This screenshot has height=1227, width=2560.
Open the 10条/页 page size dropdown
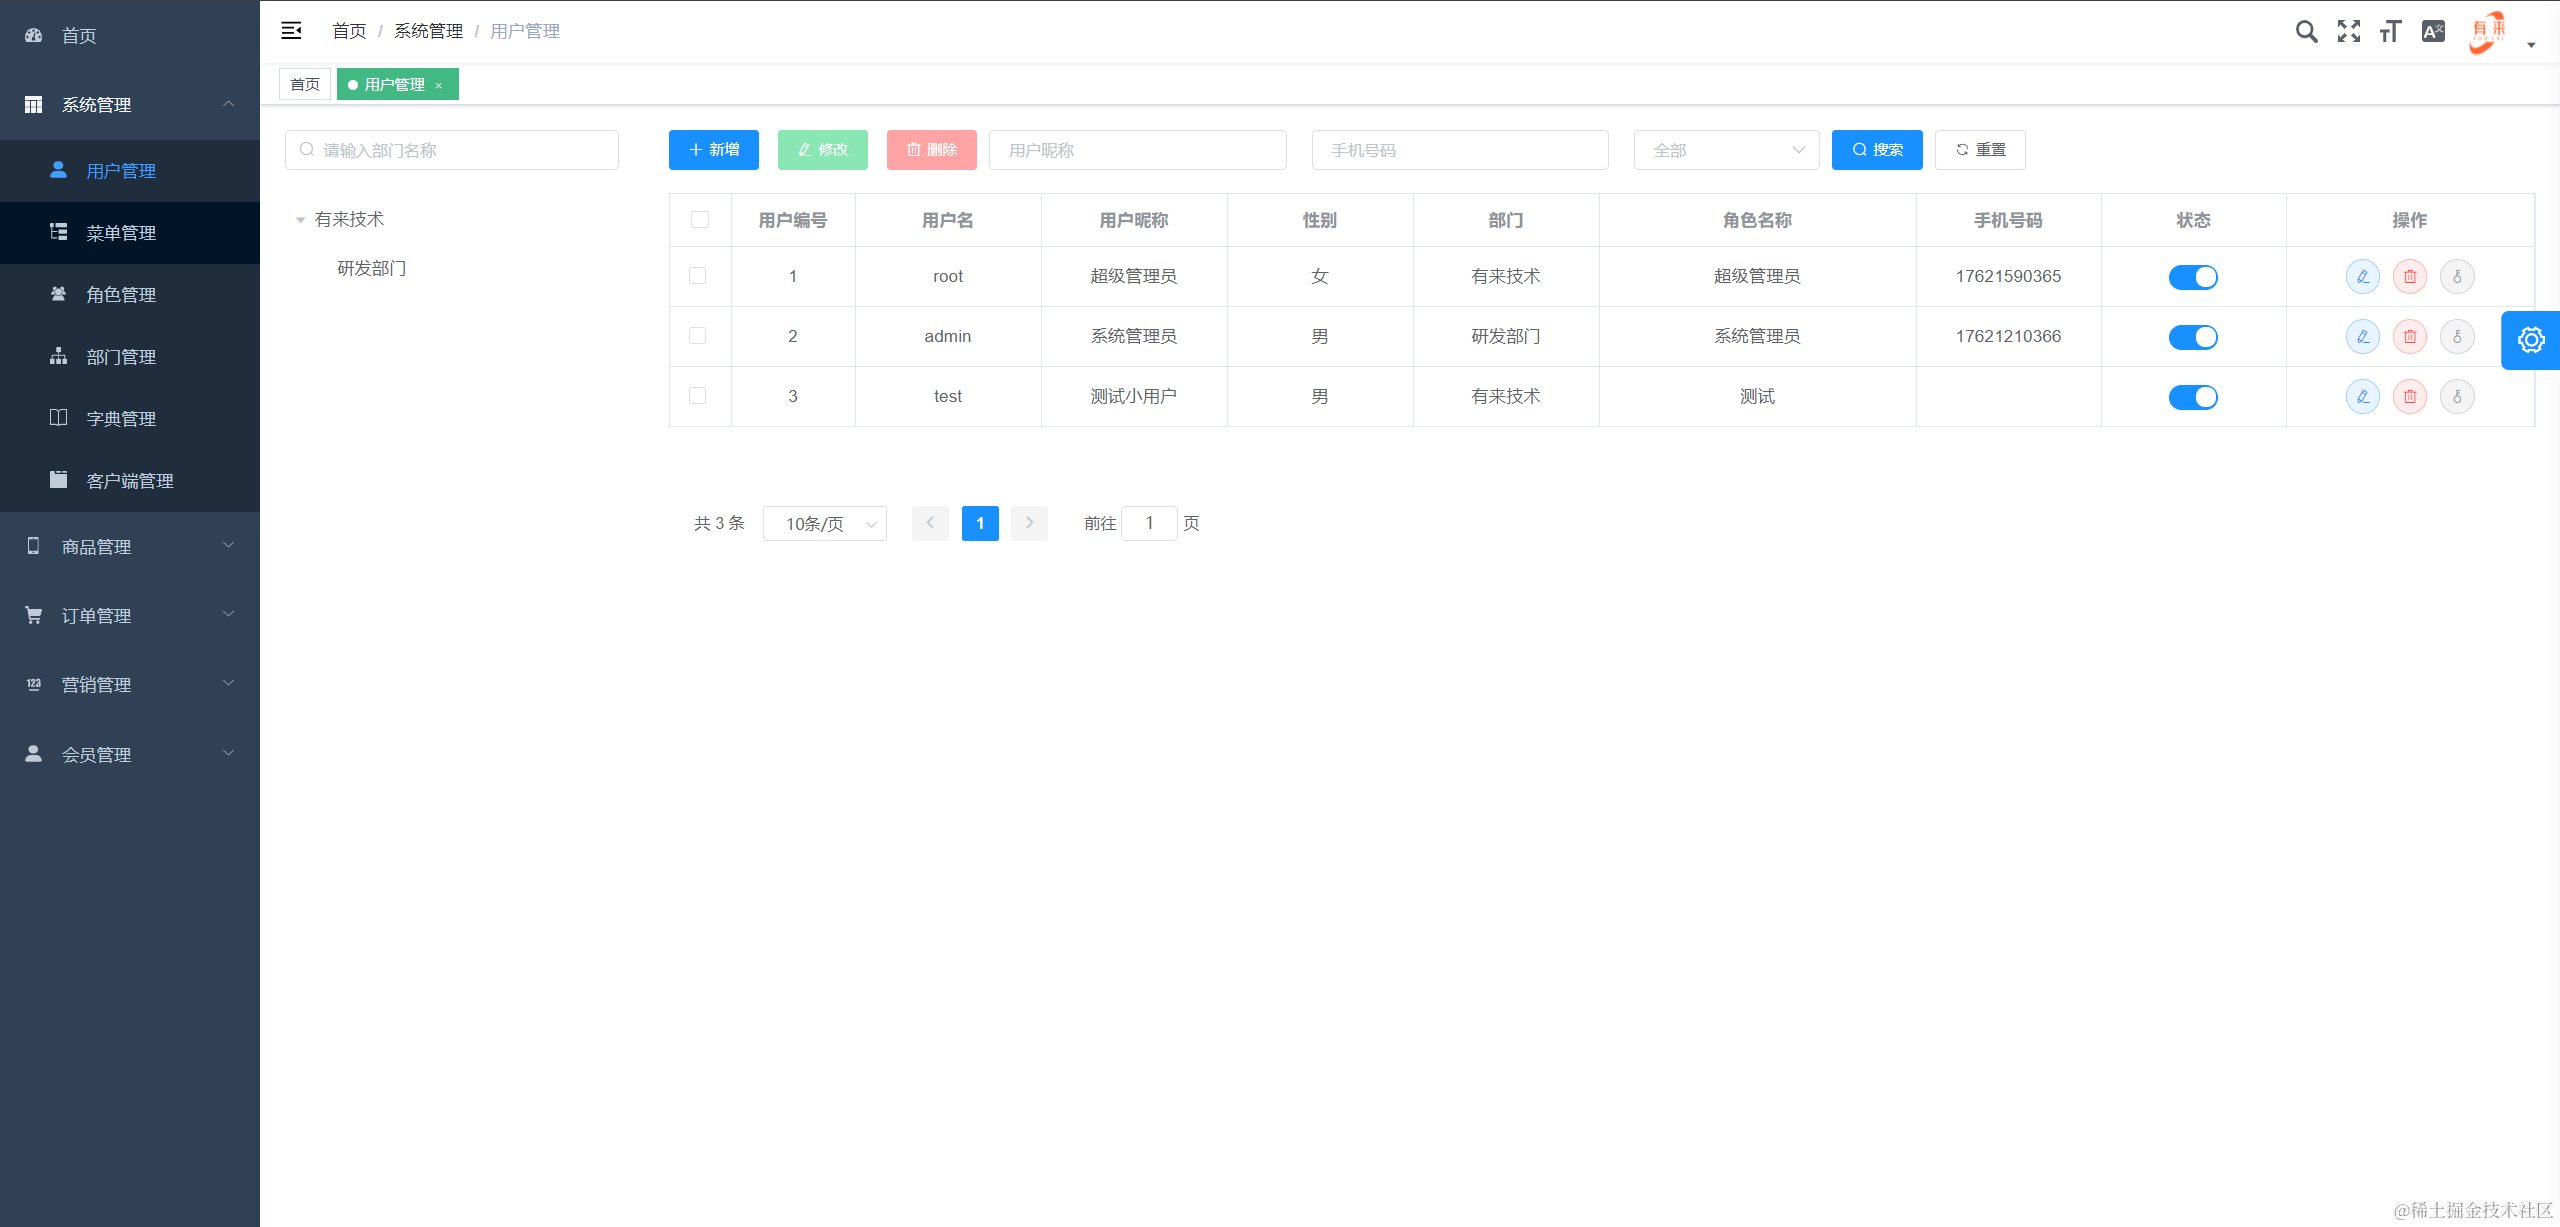pos(824,523)
